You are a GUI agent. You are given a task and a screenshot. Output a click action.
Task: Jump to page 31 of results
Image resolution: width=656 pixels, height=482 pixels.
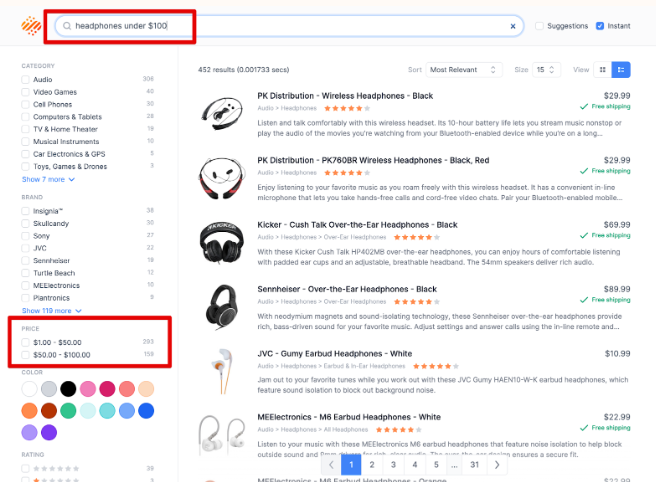point(474,464)
